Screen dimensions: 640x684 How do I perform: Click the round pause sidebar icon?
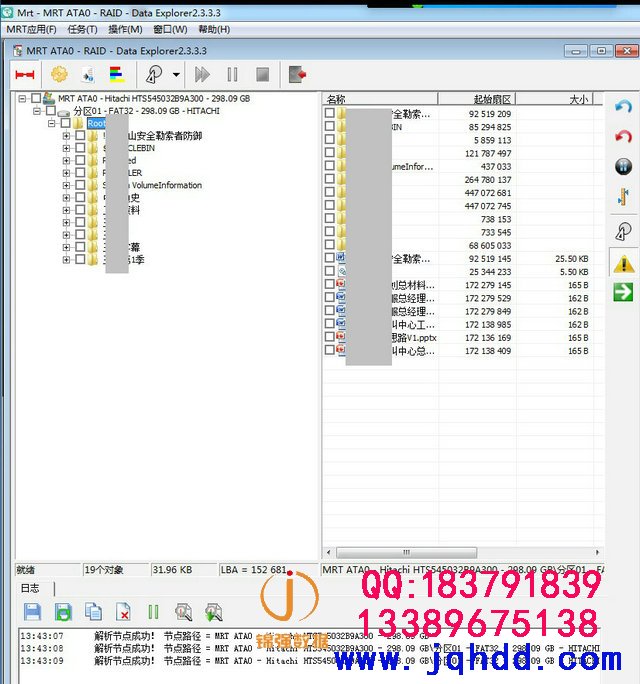623,167
